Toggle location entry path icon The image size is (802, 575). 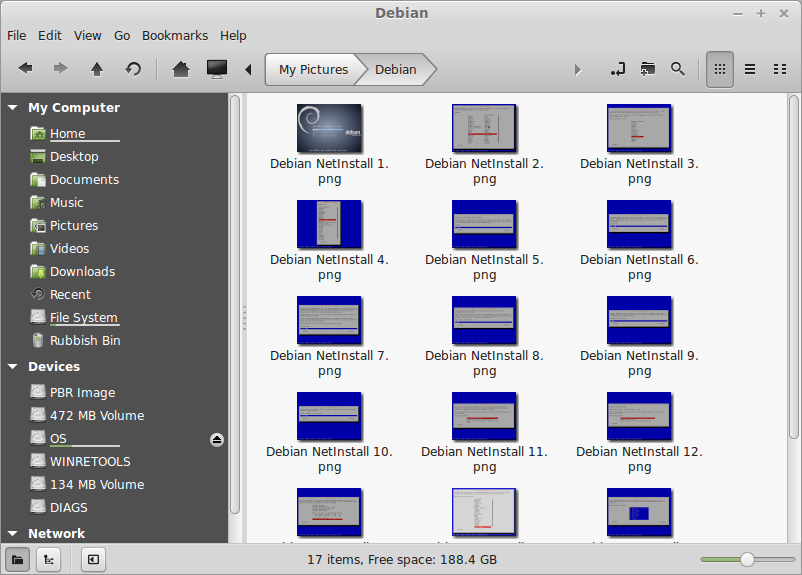(617, 69)
